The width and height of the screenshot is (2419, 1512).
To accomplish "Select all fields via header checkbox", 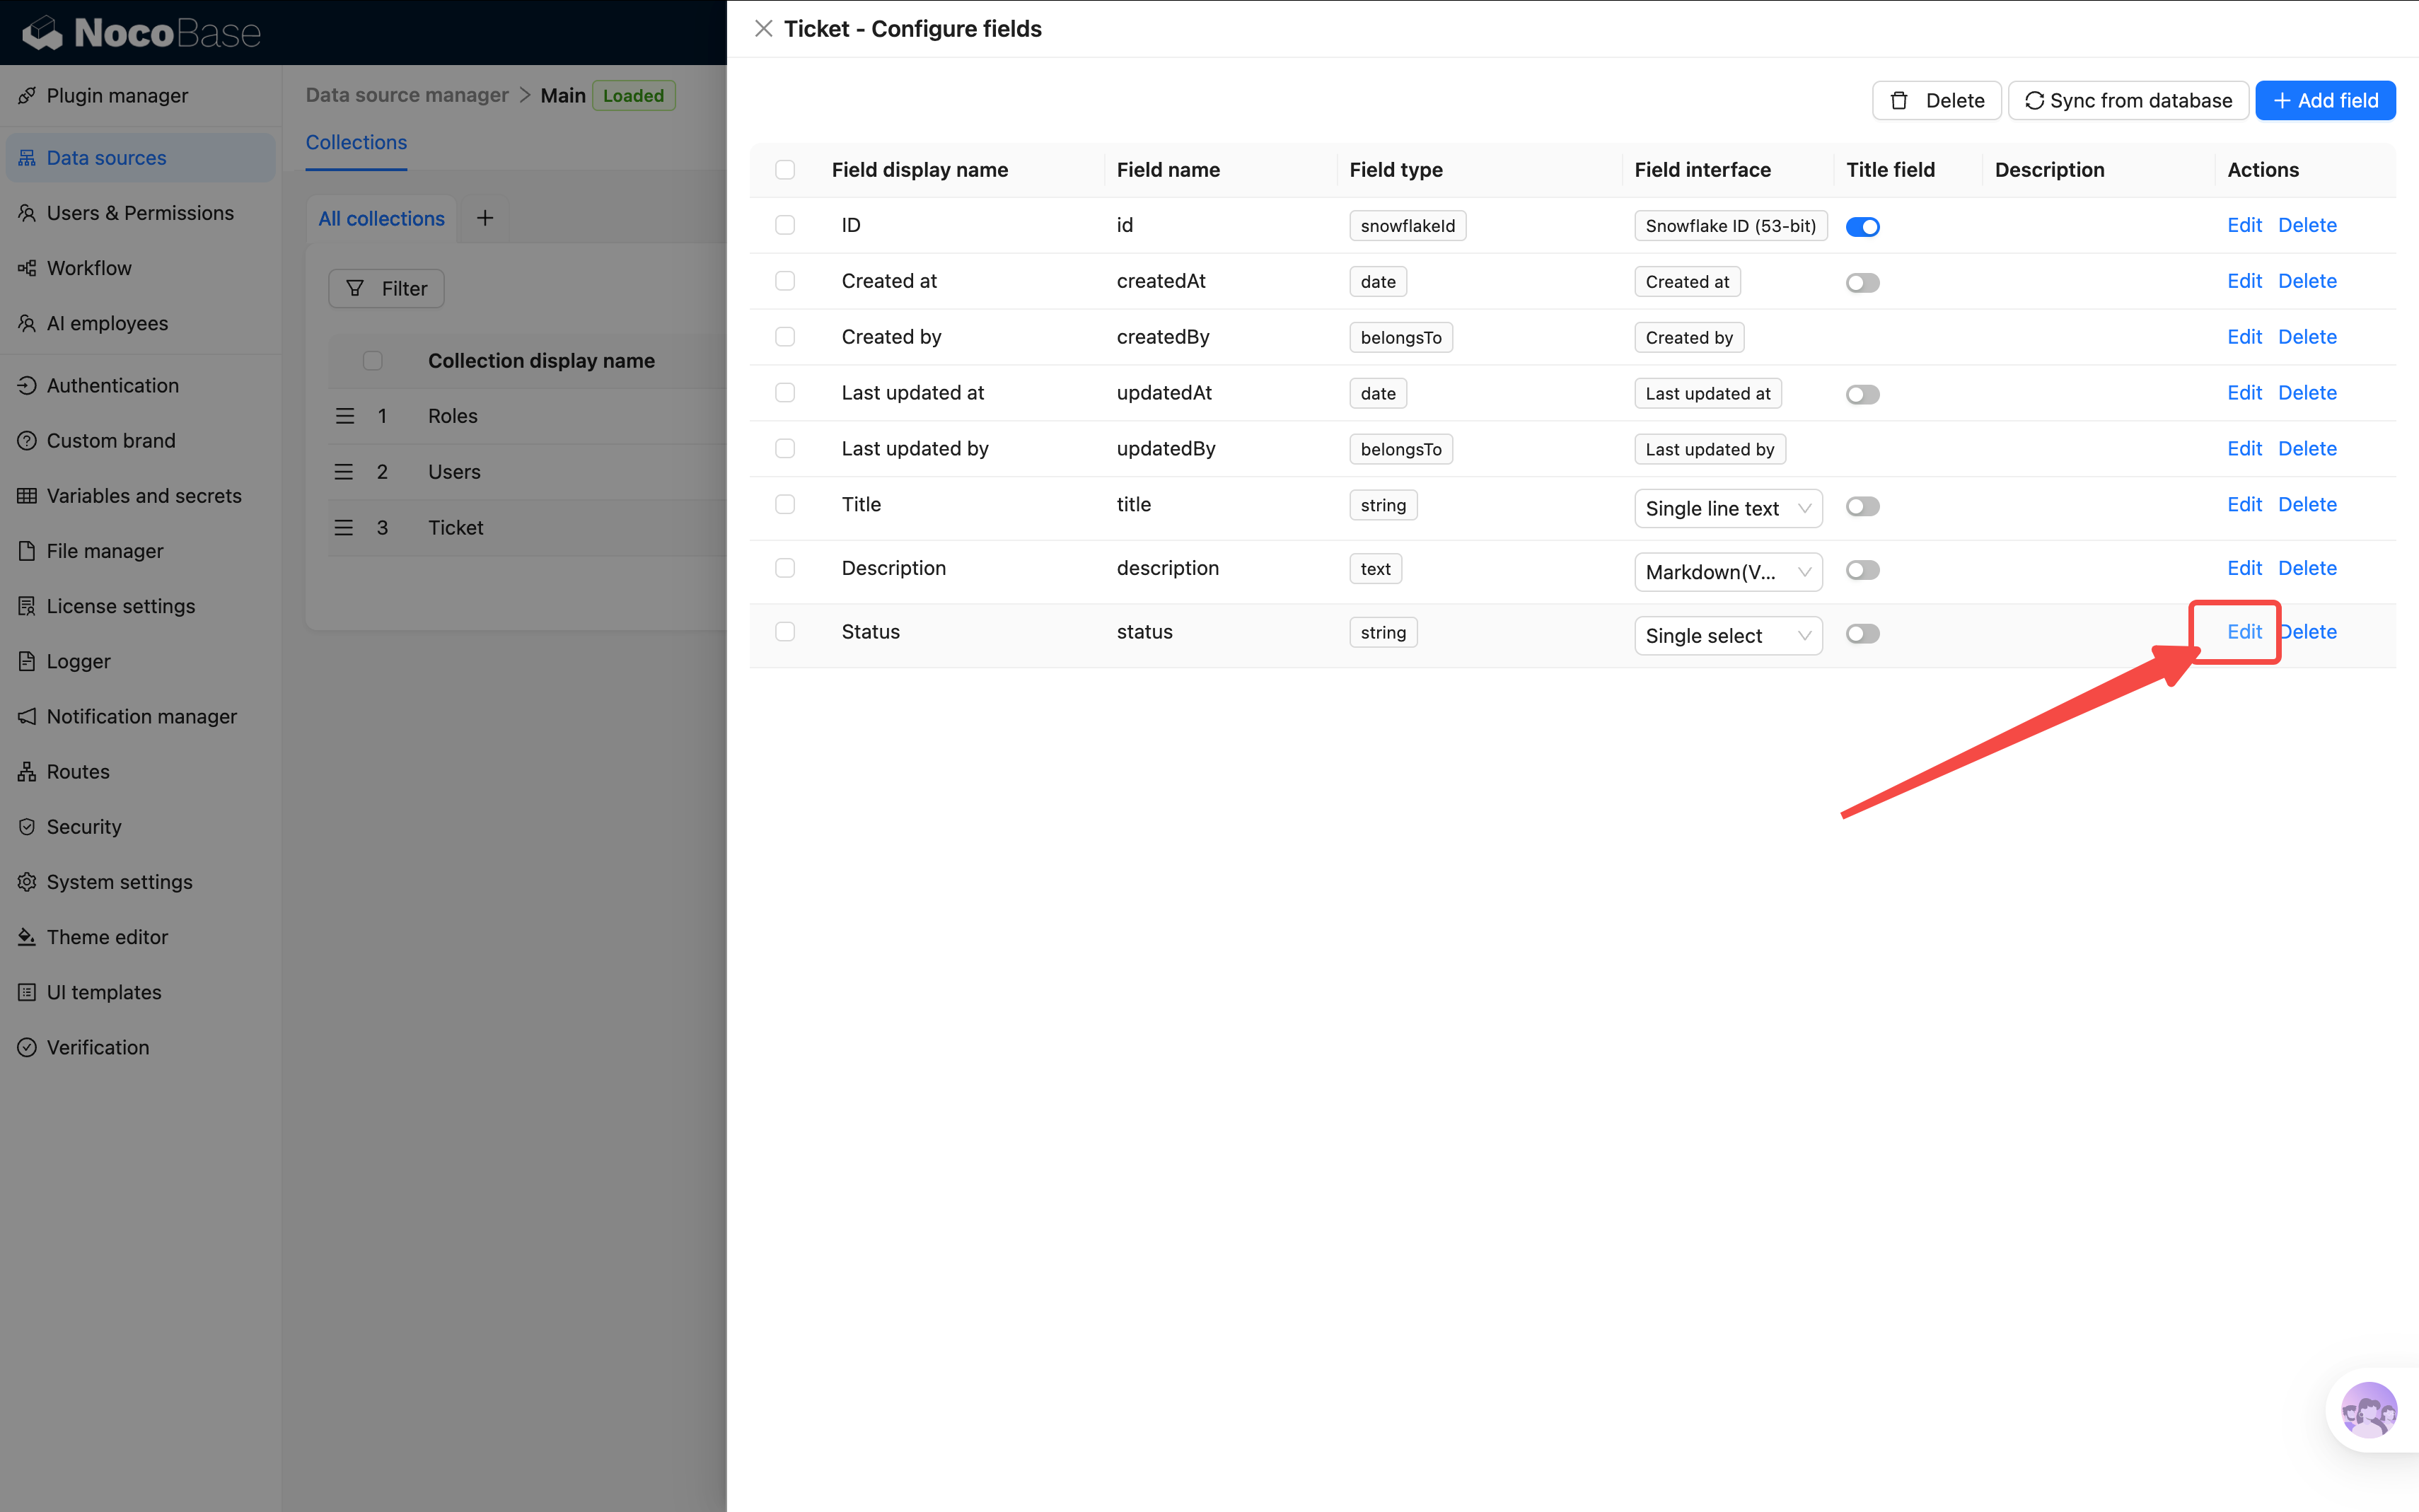I will tap(785, 169).
